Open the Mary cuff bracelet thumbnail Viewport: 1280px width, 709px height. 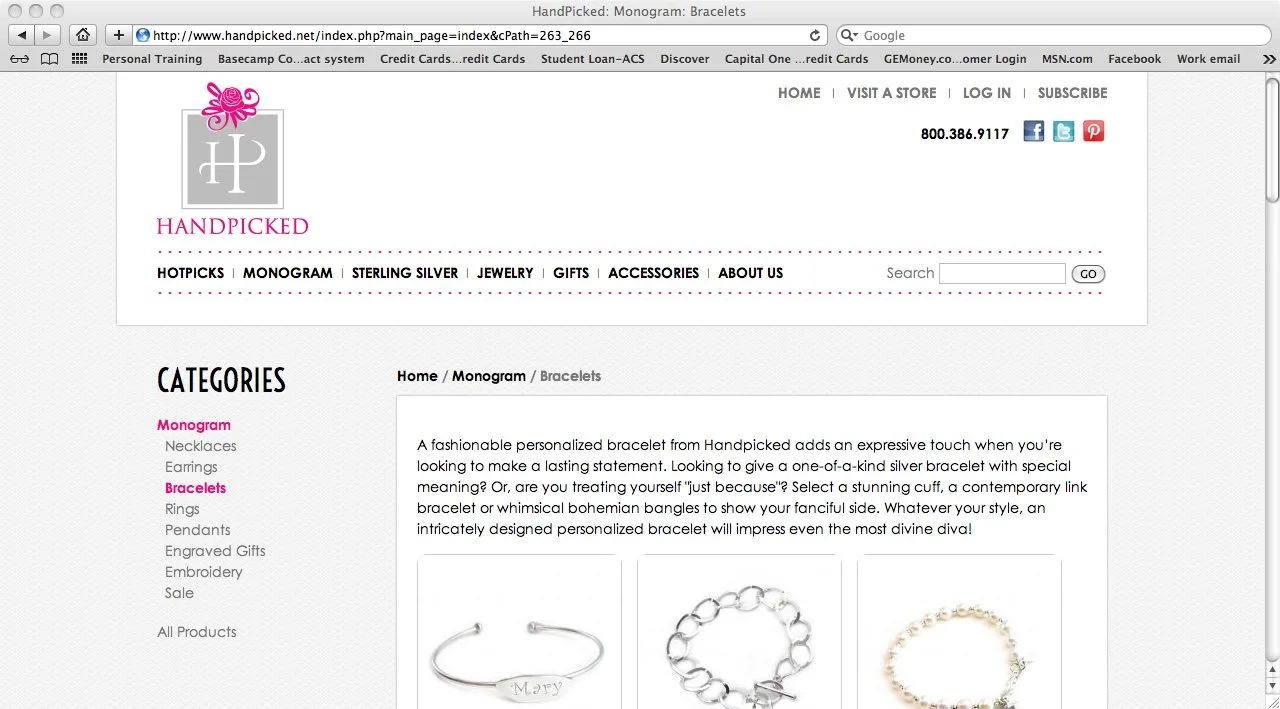(x=519, y=632)
